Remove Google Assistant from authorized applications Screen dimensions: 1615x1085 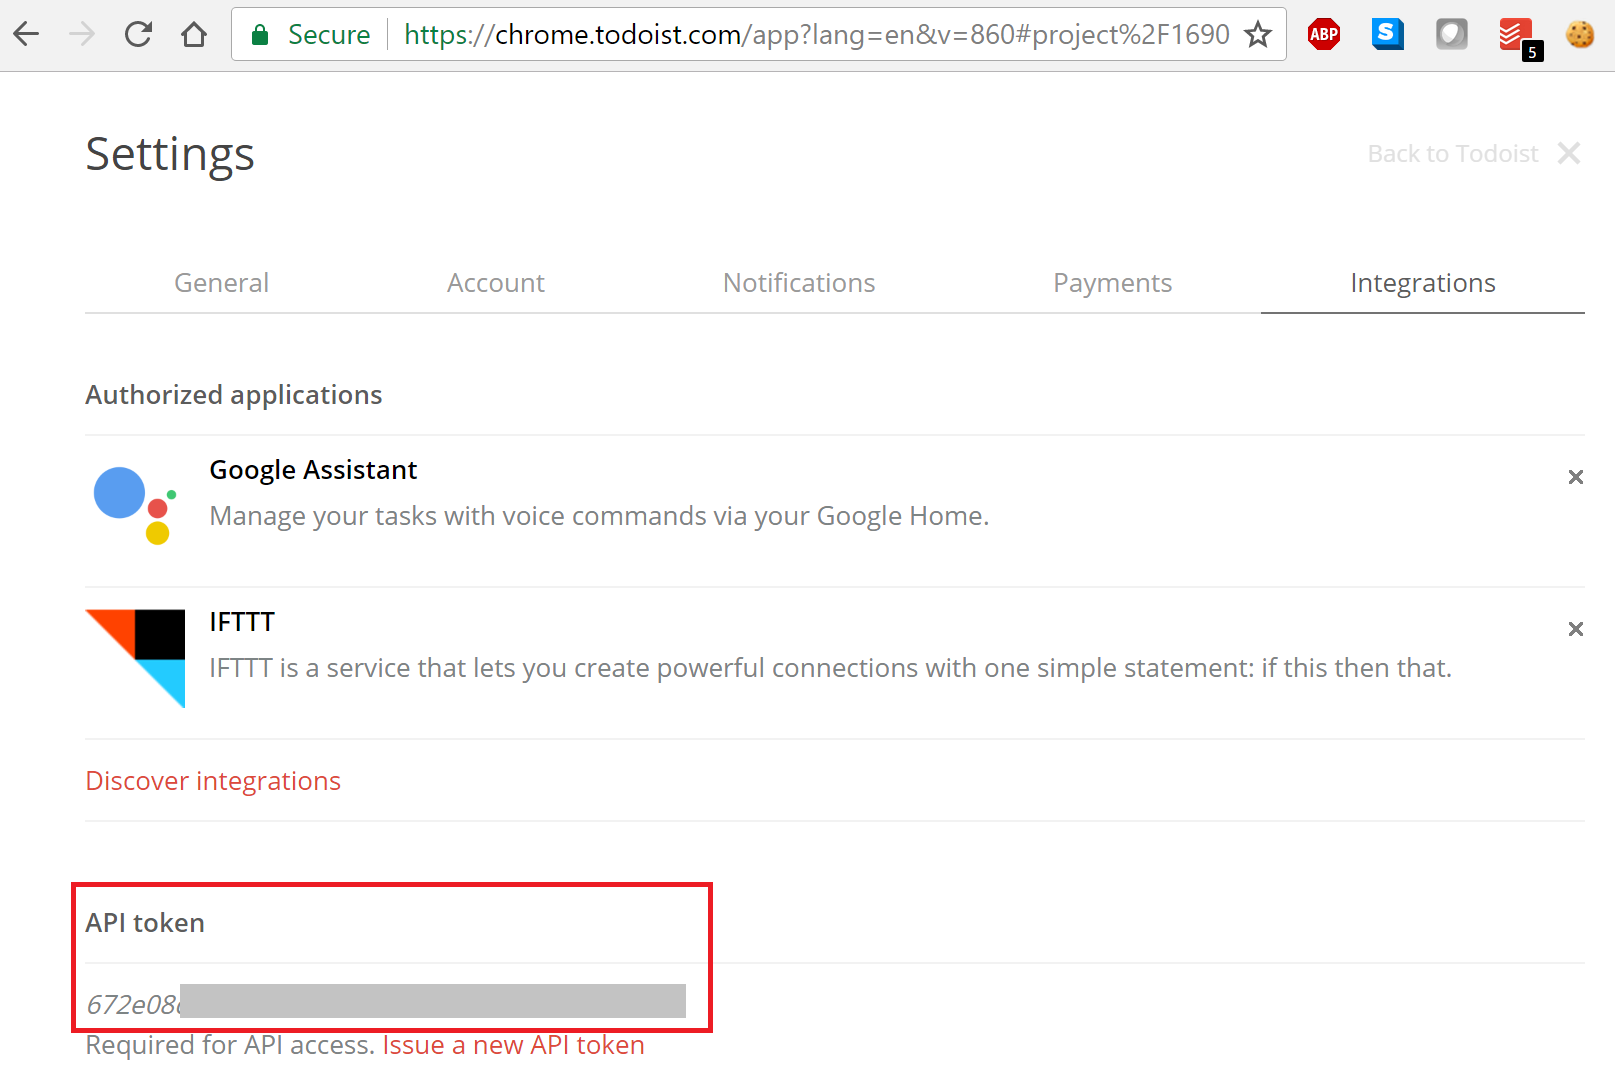[x=1576, y=477]
